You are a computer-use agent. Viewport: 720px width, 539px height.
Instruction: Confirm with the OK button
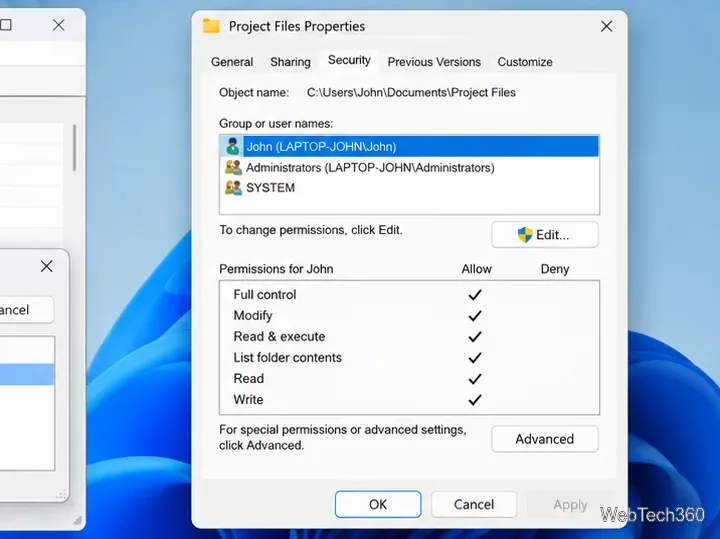(378, 504)
